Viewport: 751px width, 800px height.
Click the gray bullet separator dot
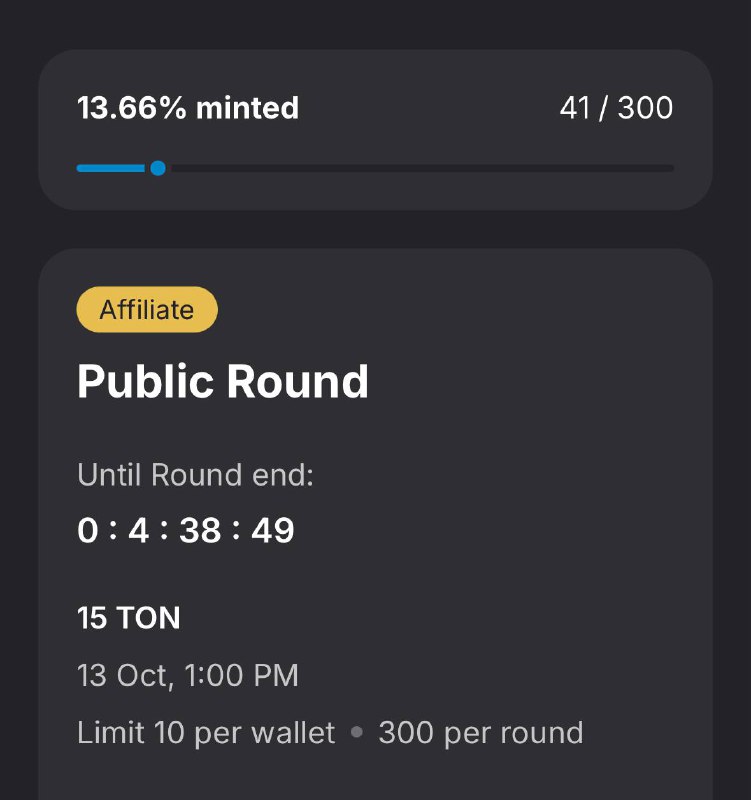(x=357, y=733)
